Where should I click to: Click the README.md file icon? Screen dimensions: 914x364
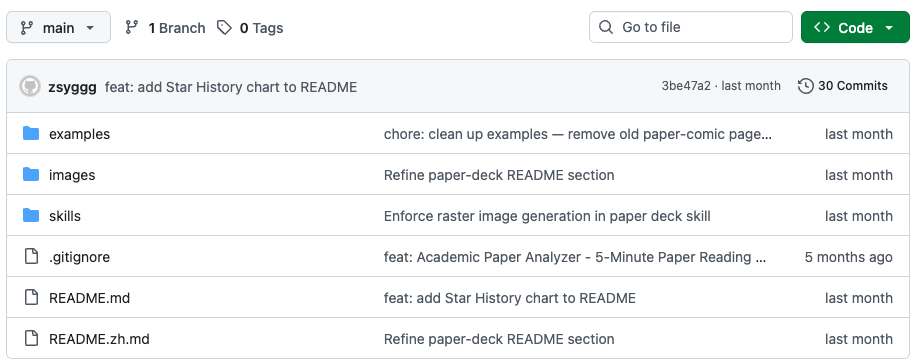tap(31, 297)
